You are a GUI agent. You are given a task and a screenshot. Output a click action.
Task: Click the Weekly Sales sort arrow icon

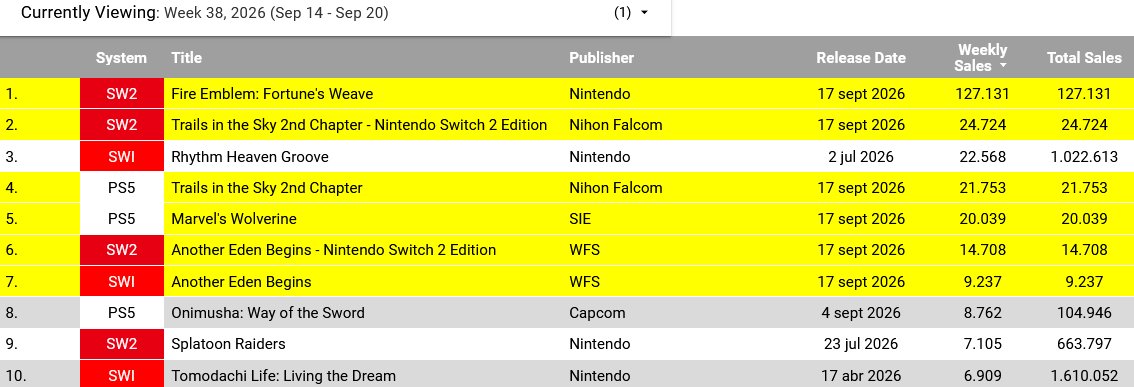coord(1003,66)
